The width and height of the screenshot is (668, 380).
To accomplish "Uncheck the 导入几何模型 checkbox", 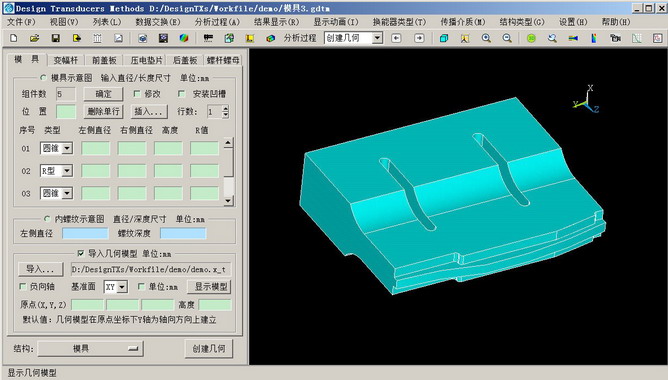I will click(81, 253).
